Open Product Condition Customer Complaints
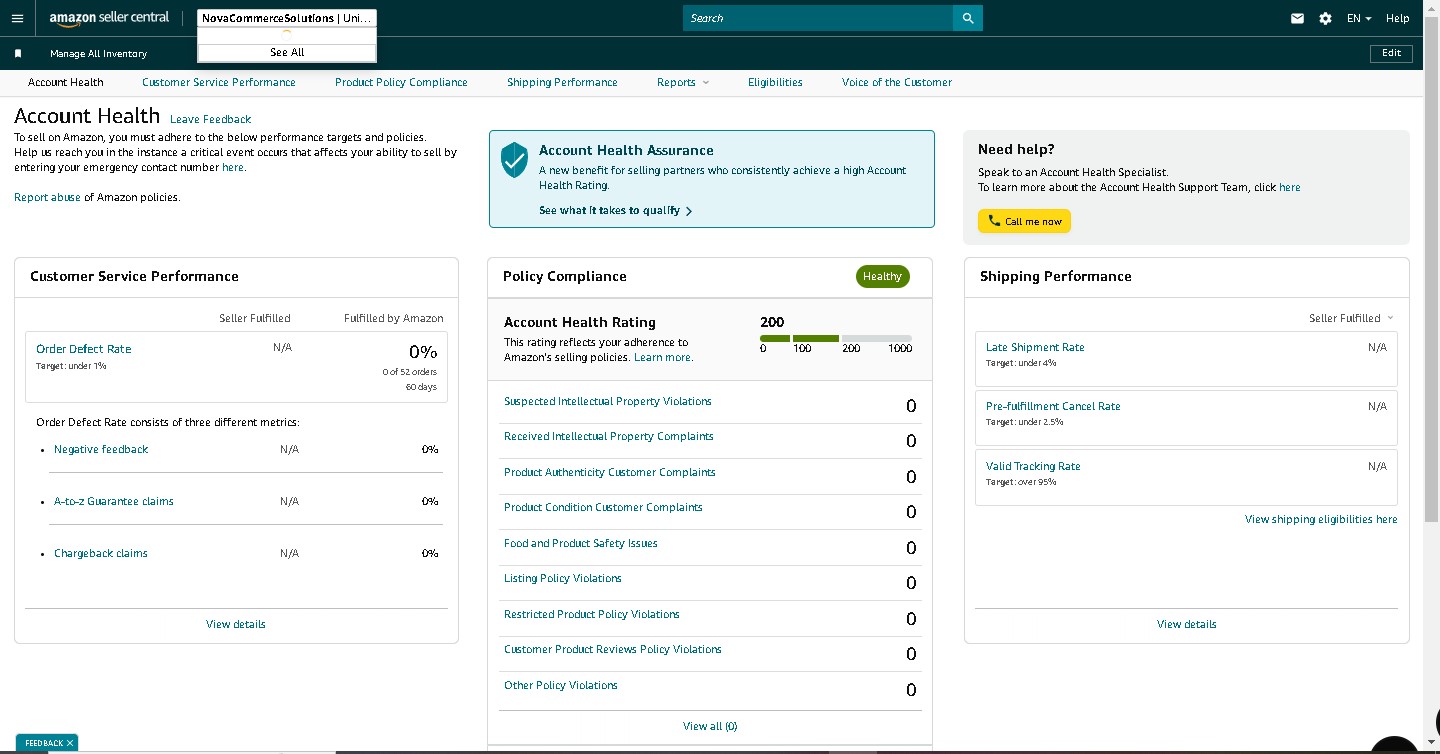The height and width of the screenshot is (754, 1440). click(603, 507)
